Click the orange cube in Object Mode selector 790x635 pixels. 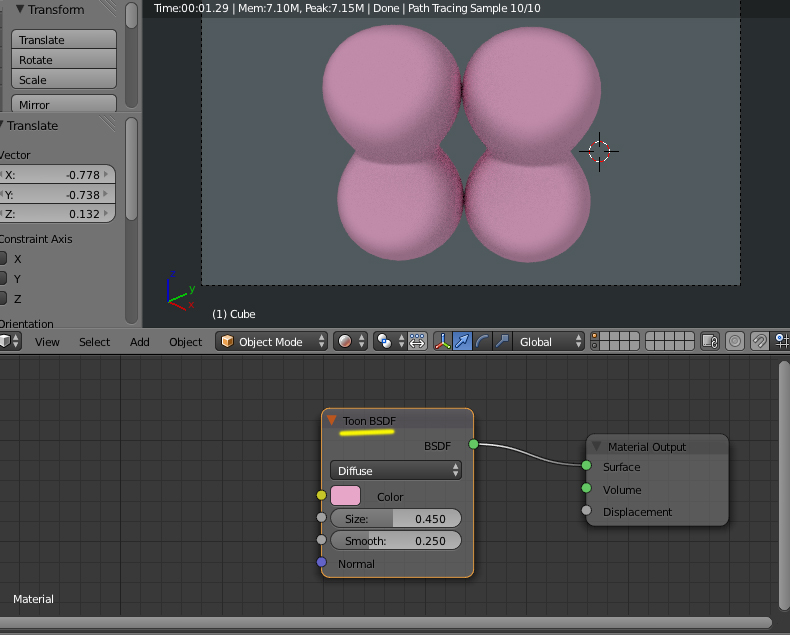(x=228, y=341)
